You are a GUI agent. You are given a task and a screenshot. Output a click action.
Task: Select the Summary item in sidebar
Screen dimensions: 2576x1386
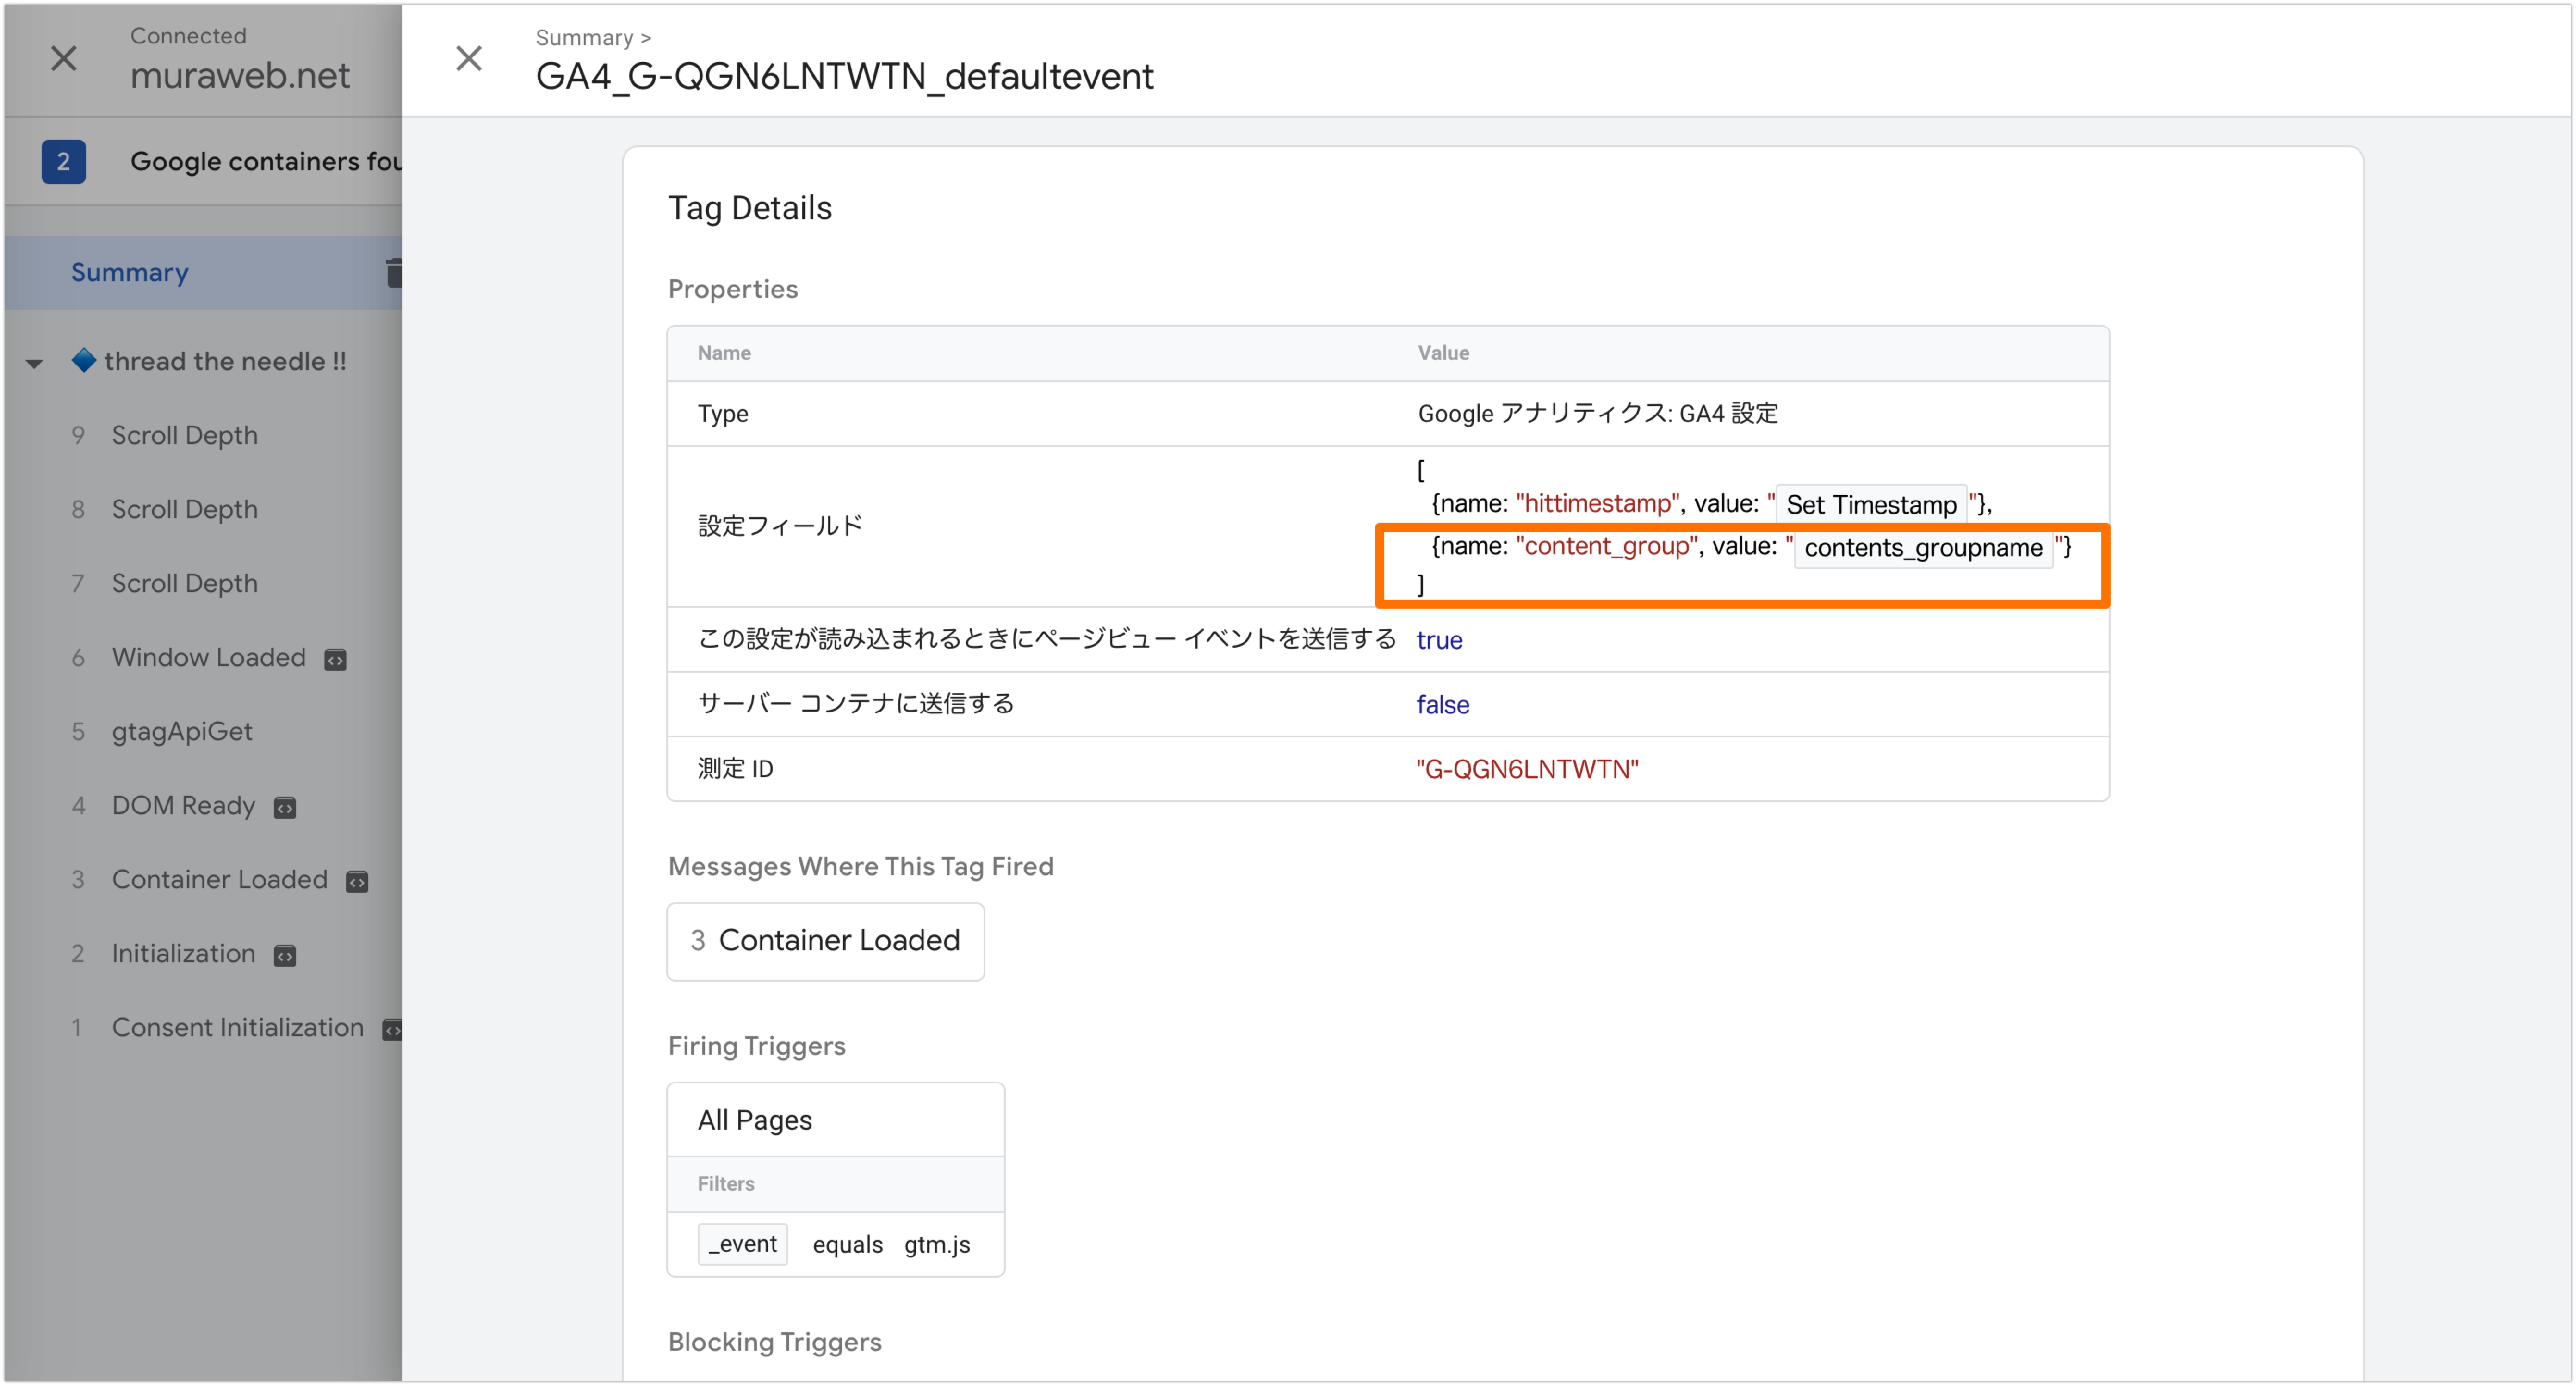coord(203,272)
